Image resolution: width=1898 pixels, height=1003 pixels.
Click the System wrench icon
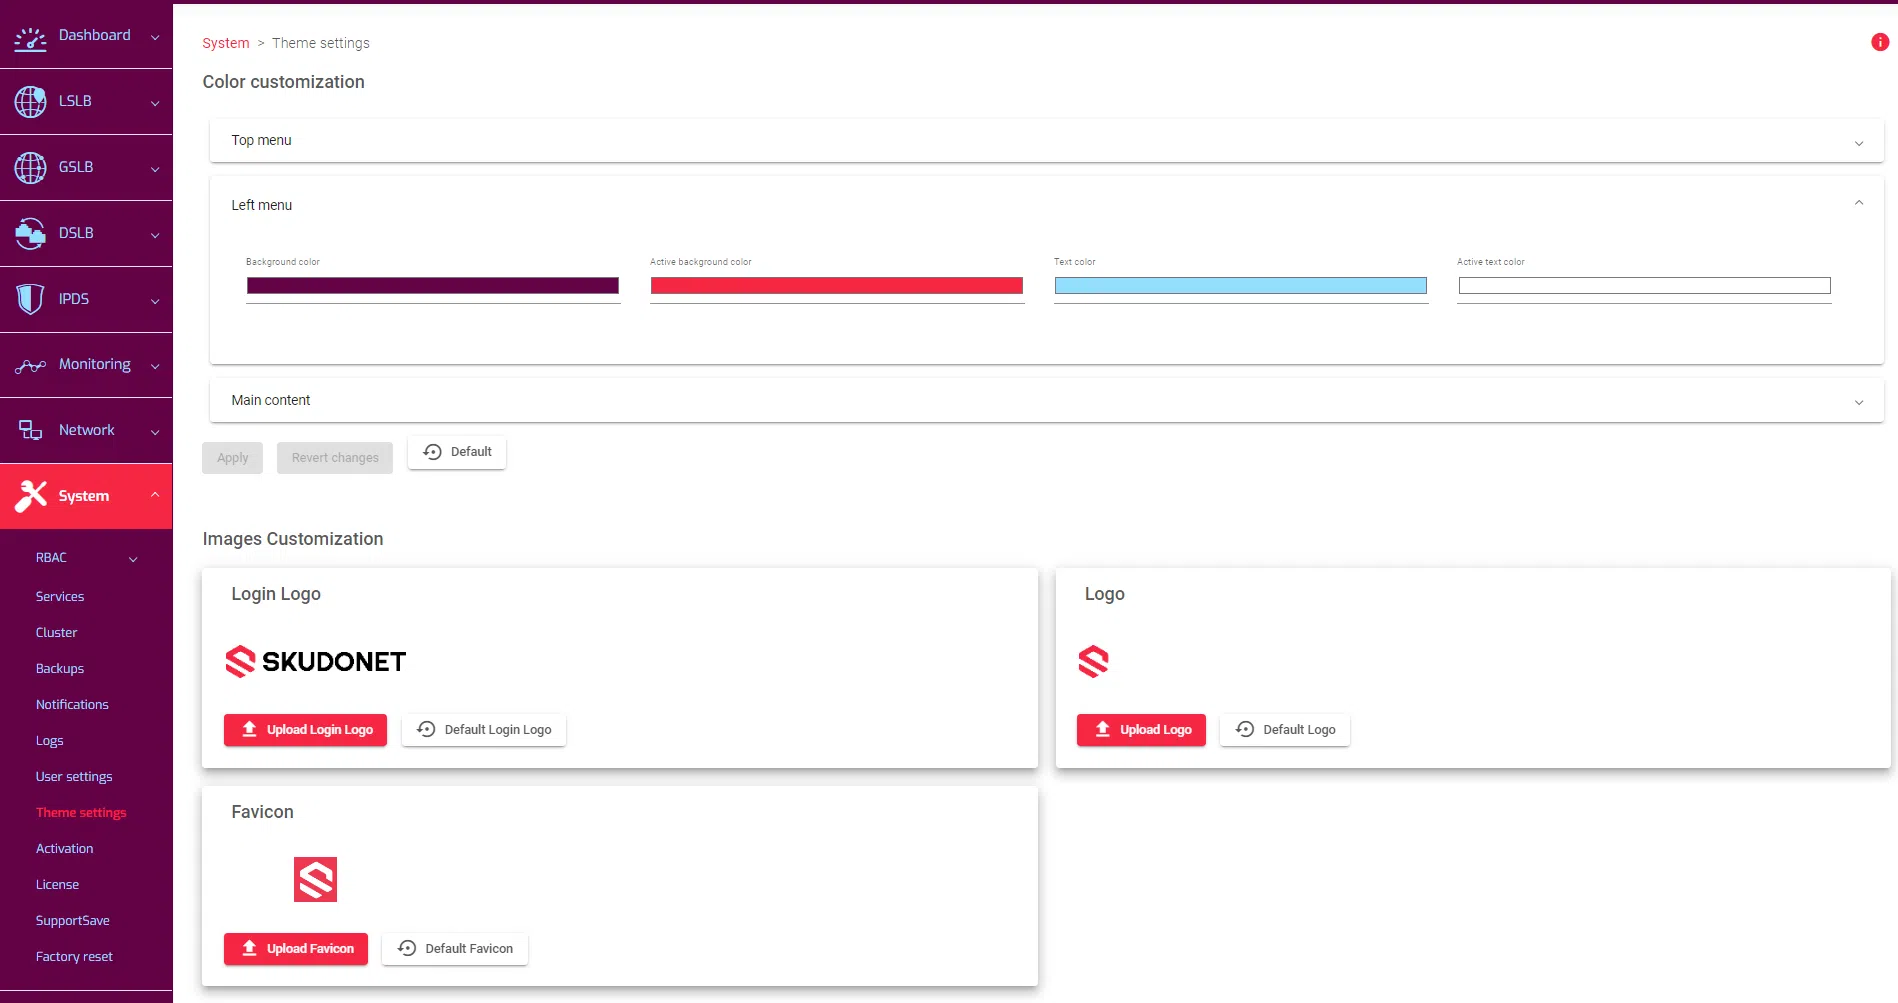[31, 495]
